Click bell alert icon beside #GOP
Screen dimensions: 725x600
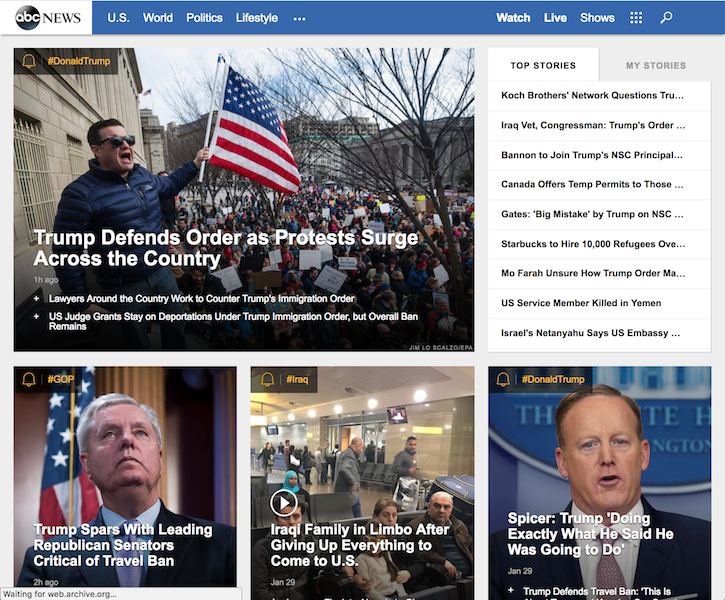[29, 380]
